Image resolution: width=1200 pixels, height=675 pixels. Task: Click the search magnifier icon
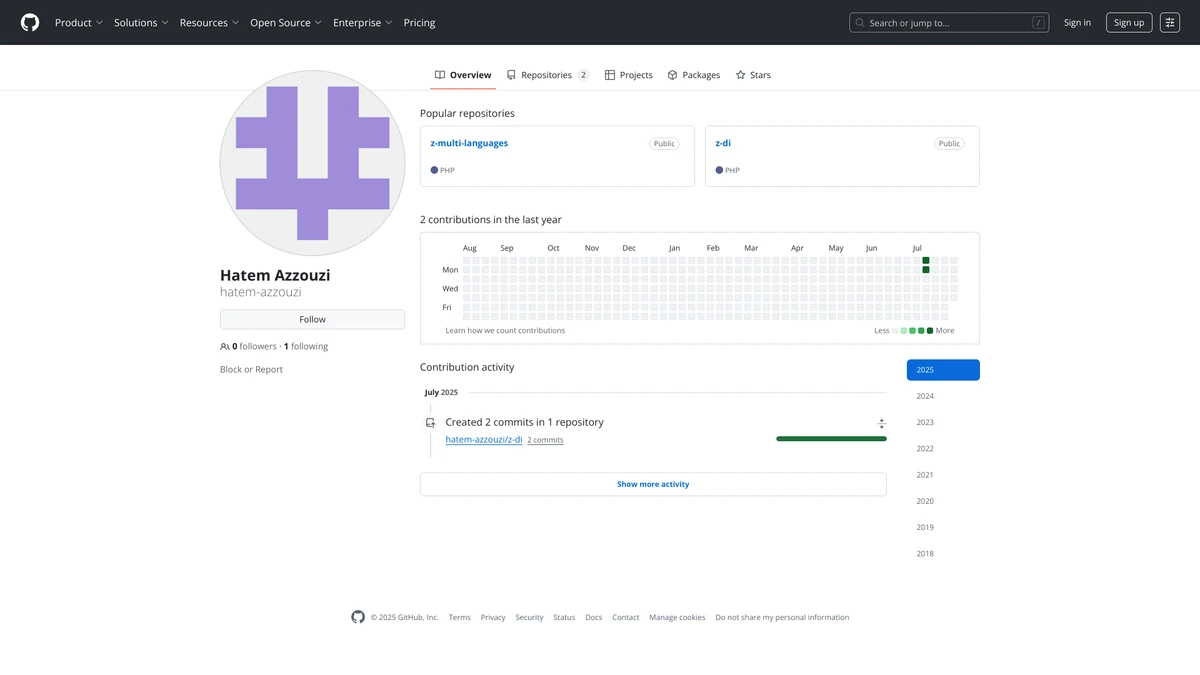coord(860,22)
